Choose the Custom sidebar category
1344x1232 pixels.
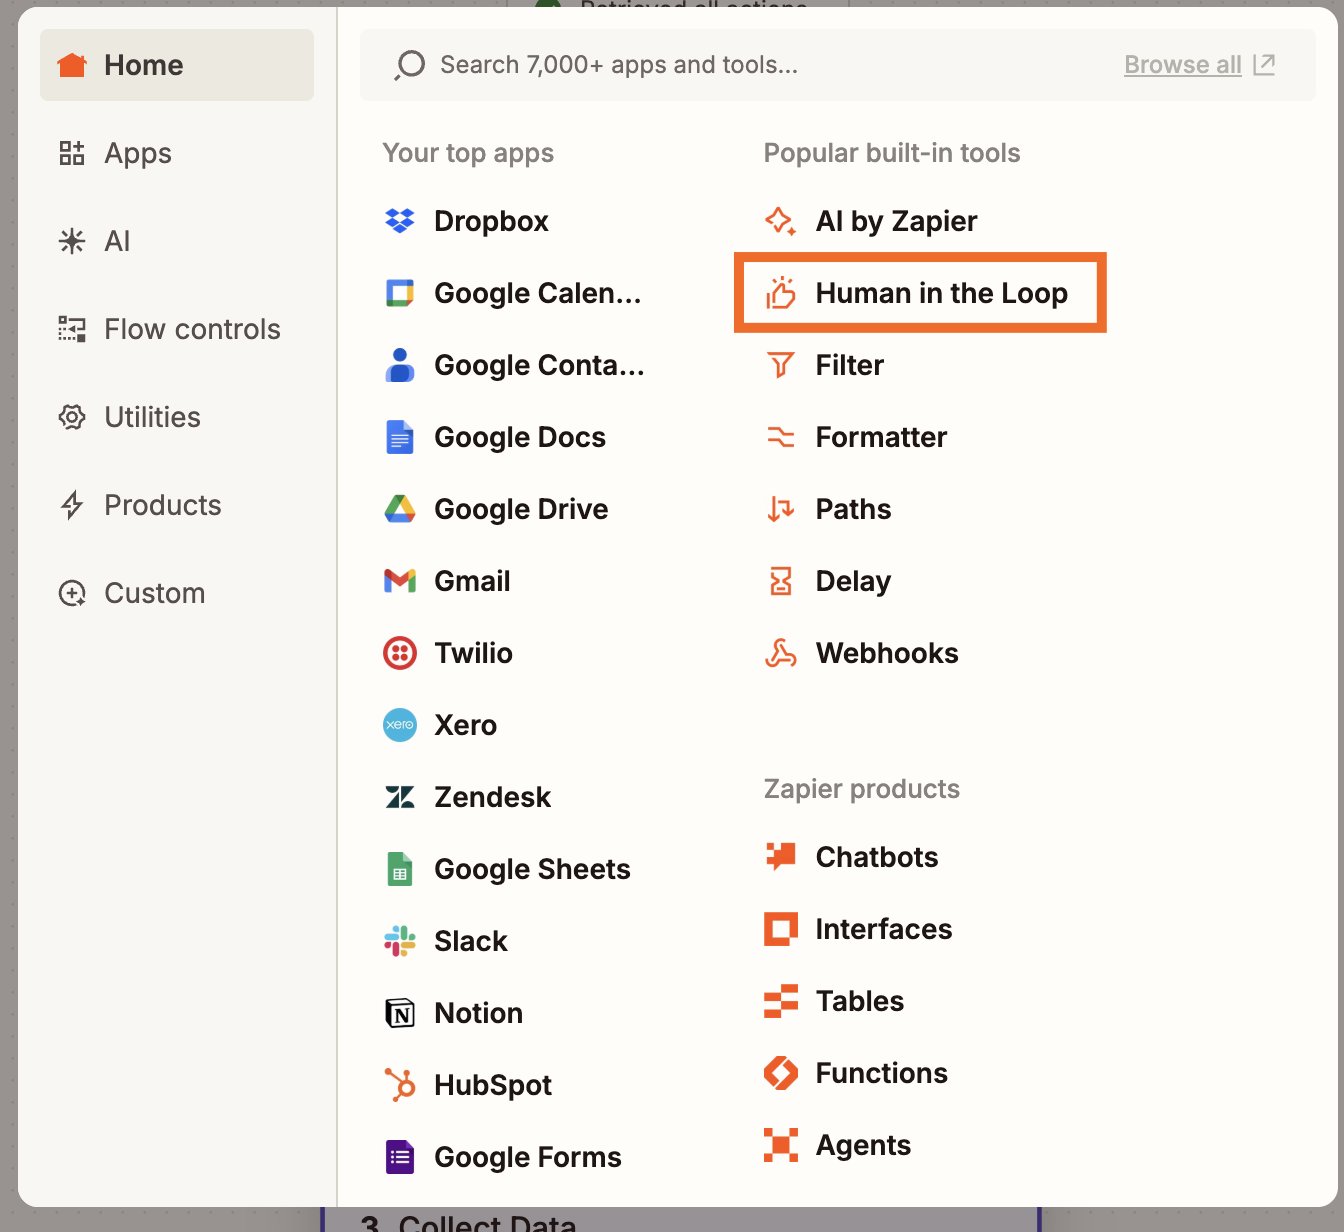click(x=177, y=593)
